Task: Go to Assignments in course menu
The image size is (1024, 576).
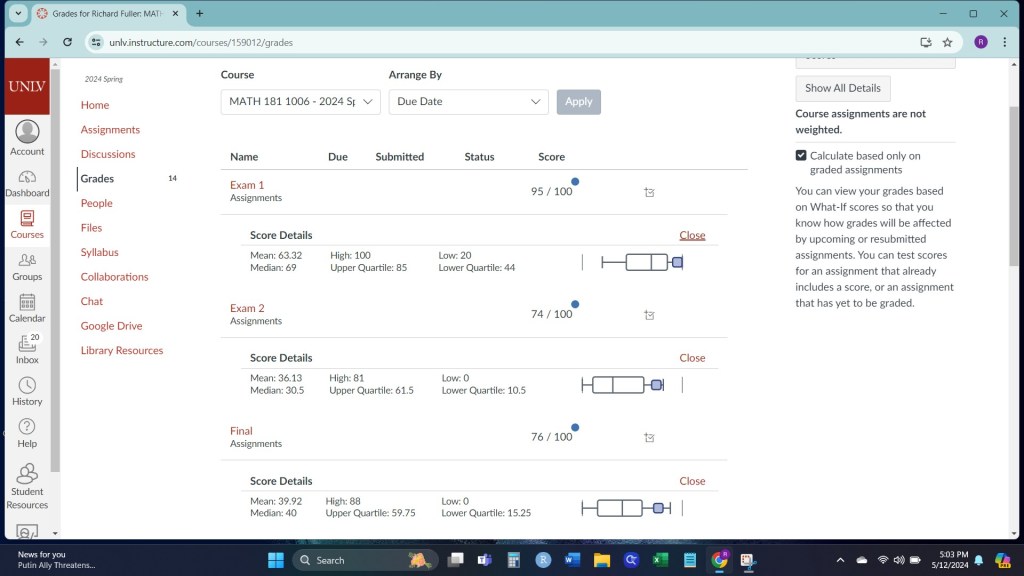Action: click(x=110, y=130)
